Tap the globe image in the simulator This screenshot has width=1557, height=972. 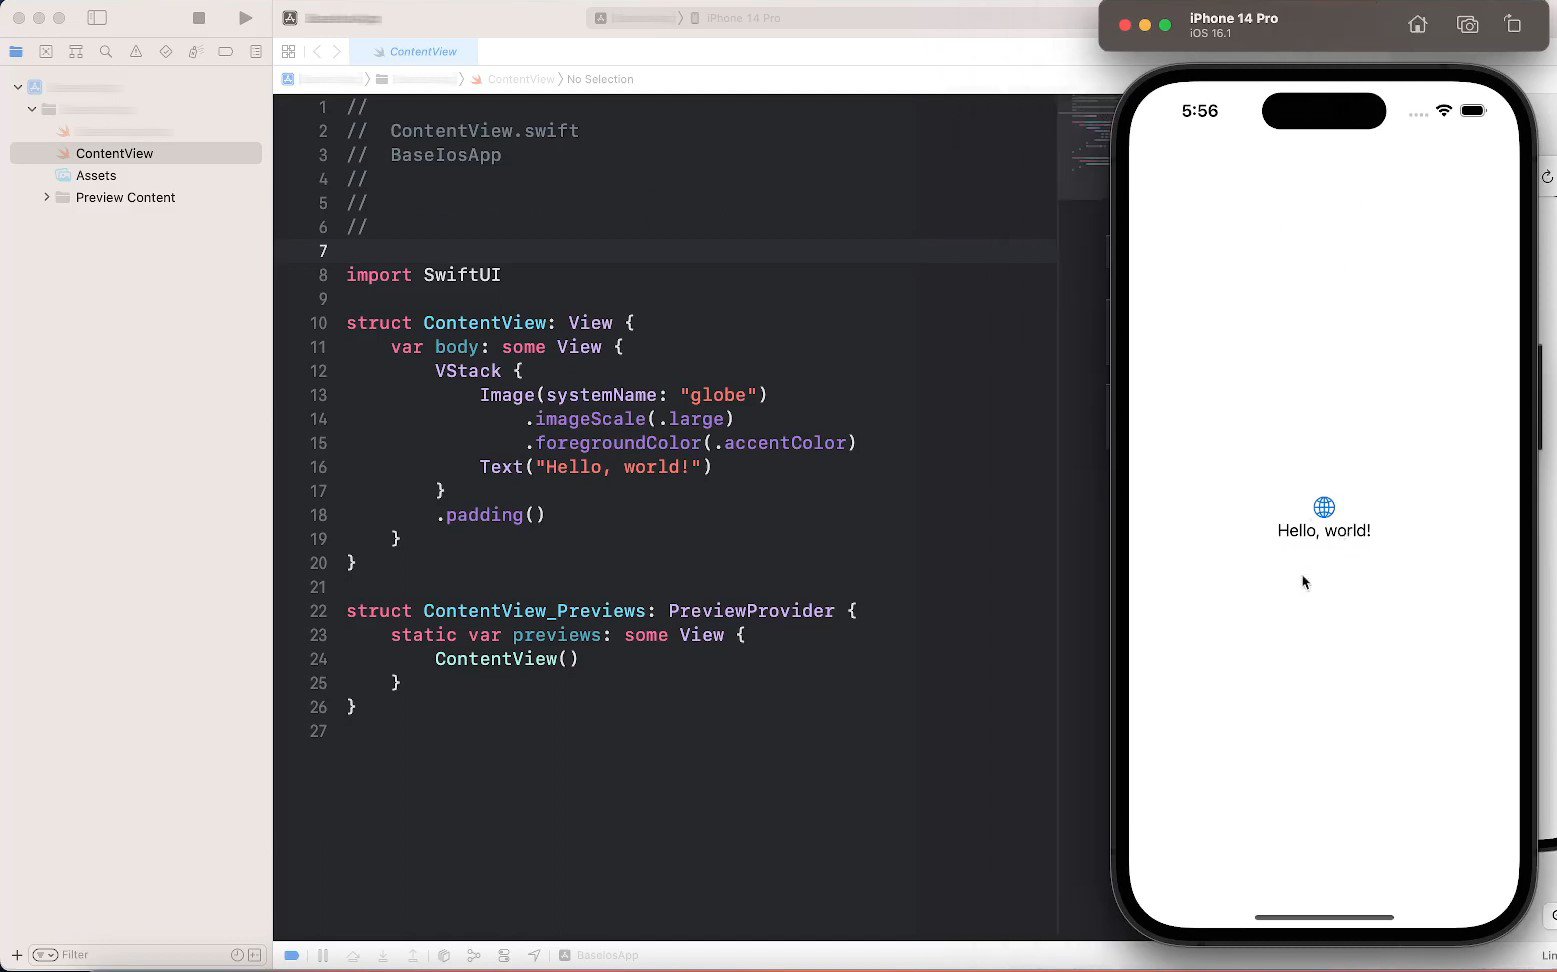click(1324, 507)
